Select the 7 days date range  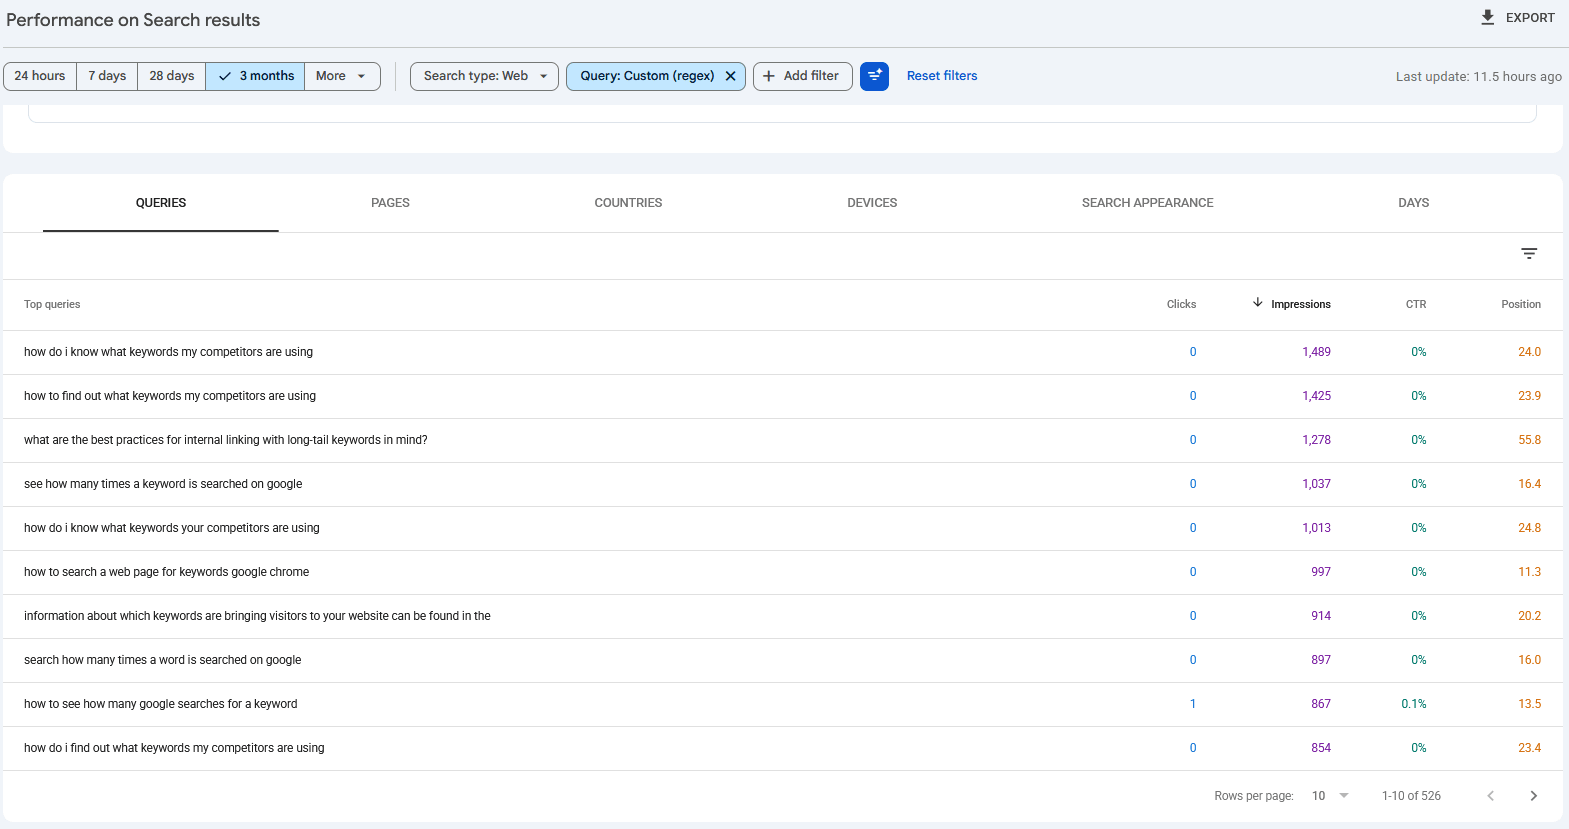107,76
